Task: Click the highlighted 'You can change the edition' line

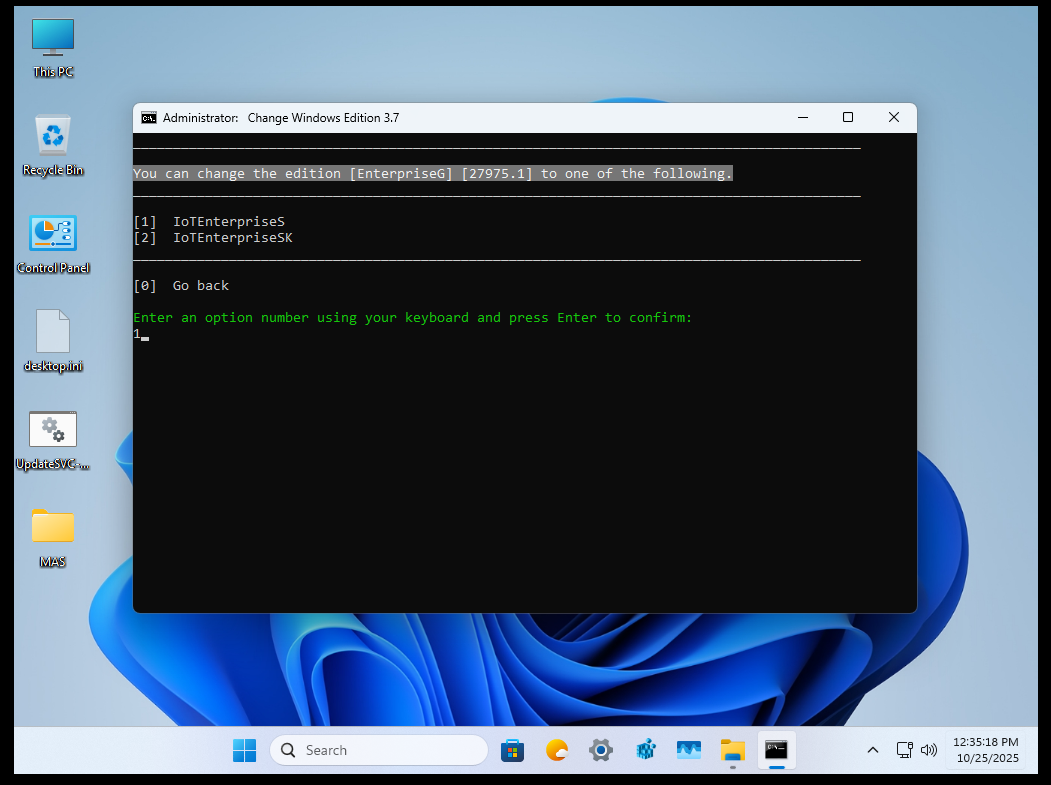Action: tap(432, 174)
